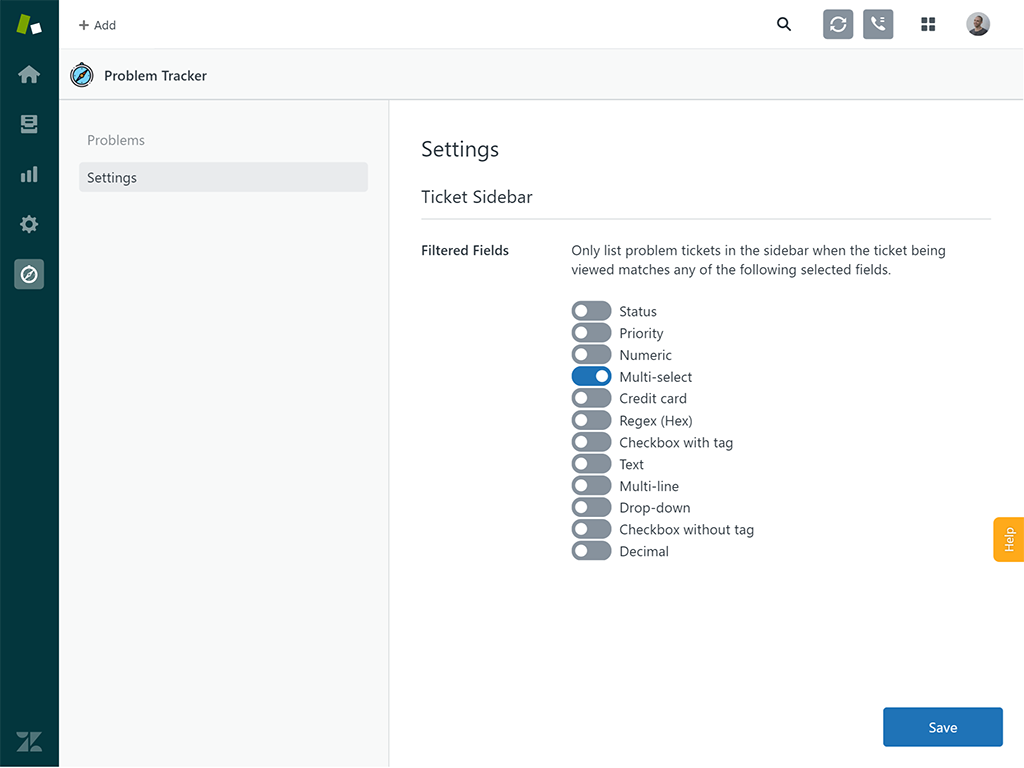Click the Problem Tracker compass sidebar icon

pyautogui.click(x=29, y=274)
